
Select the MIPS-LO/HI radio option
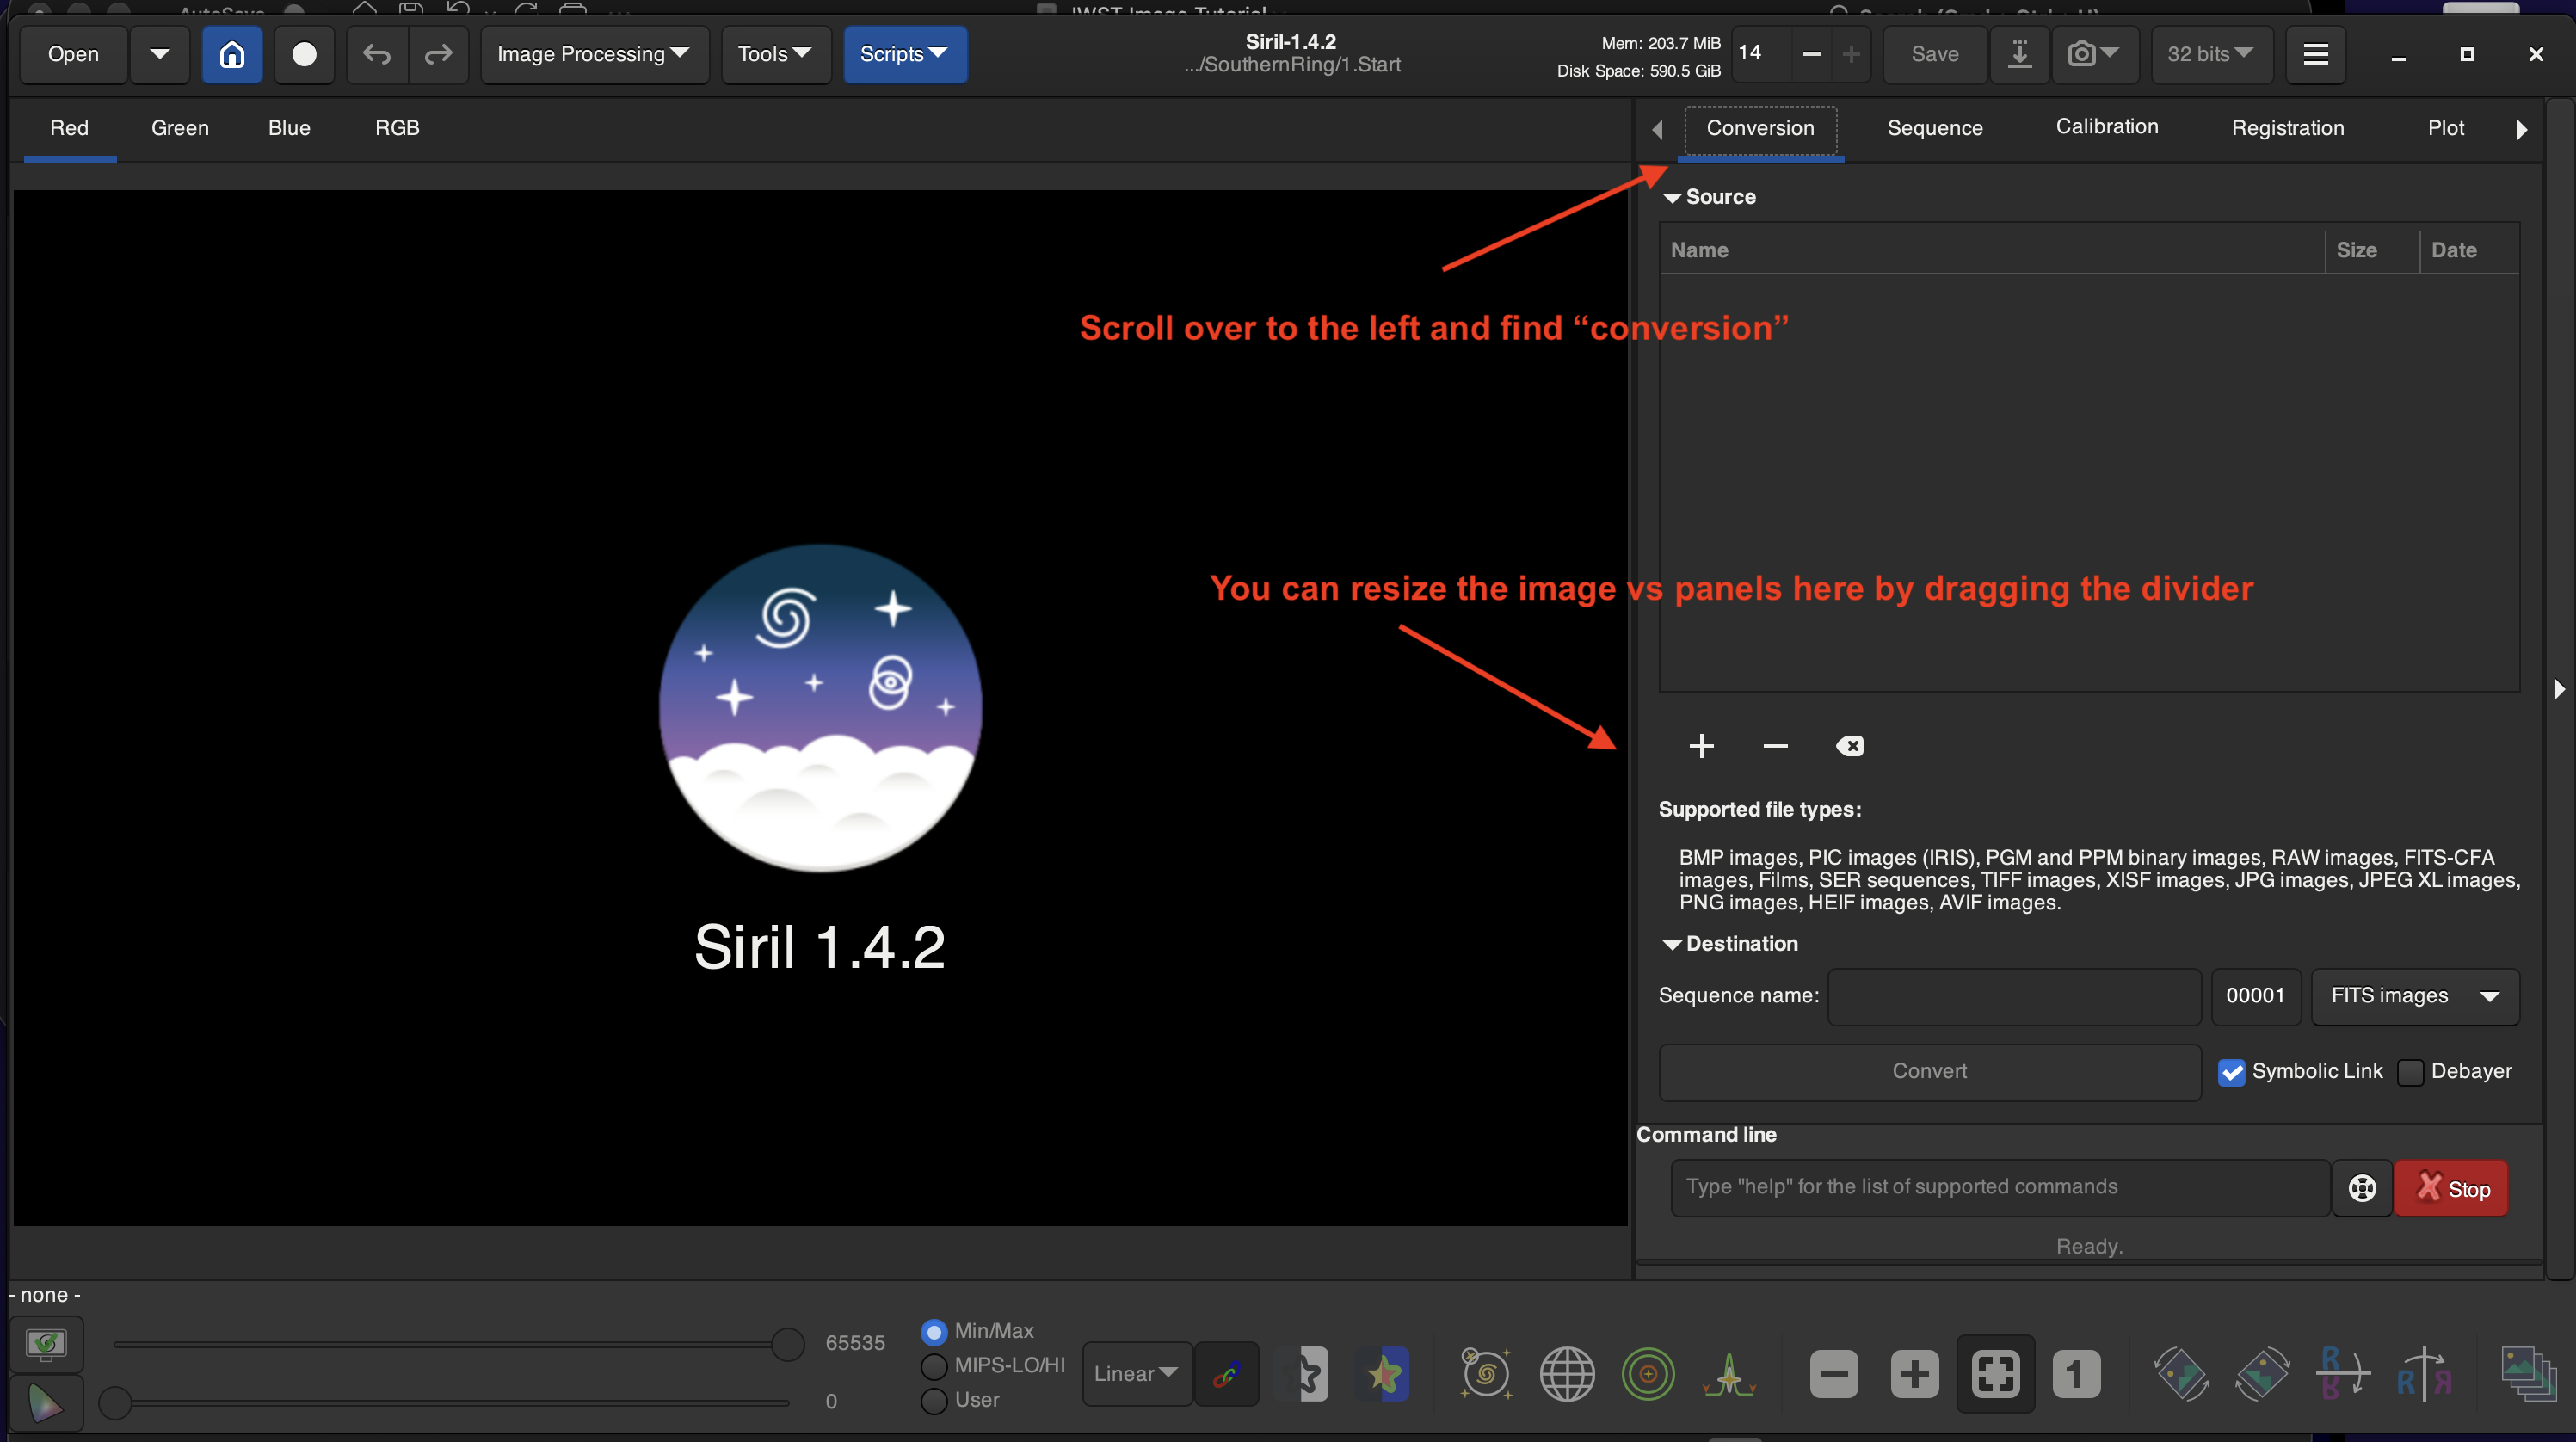click(934, 1366)
